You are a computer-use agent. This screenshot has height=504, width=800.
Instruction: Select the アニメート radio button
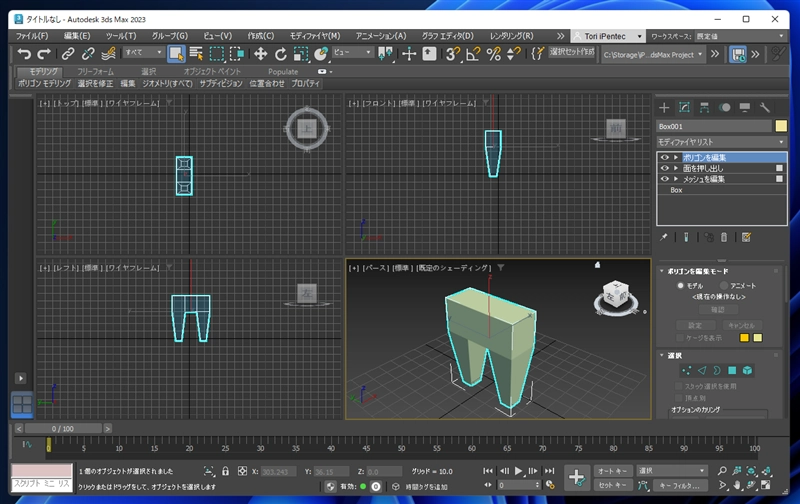723,286
